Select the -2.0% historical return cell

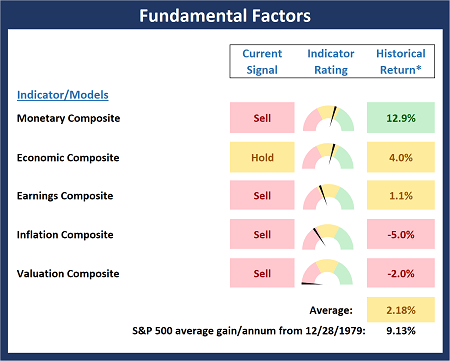coord(401,273)
